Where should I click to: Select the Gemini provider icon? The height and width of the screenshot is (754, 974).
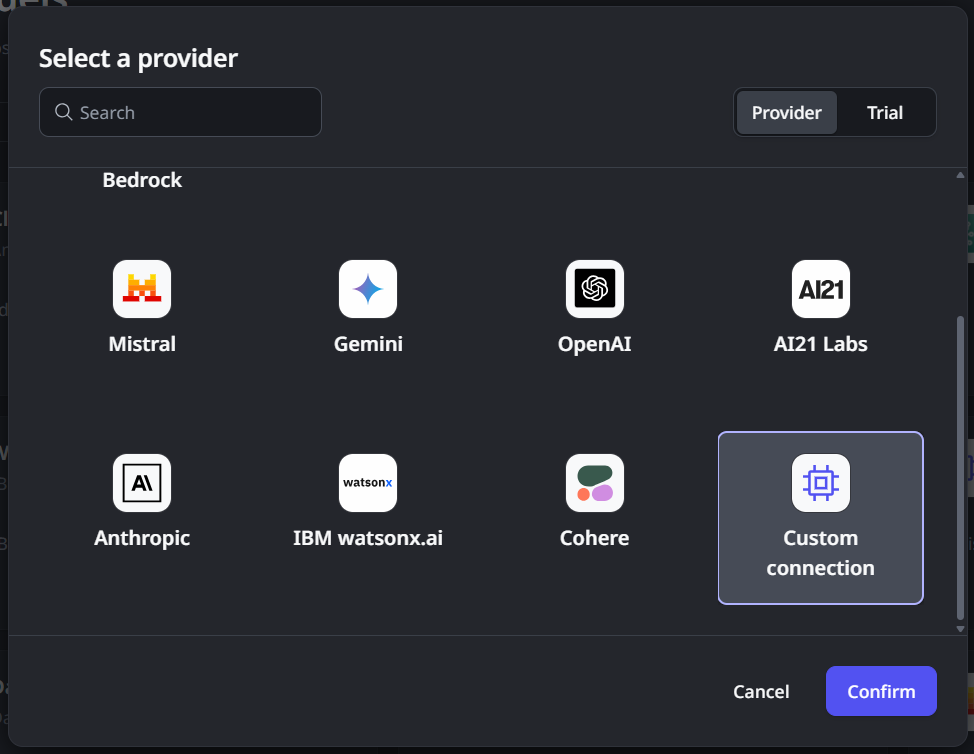pos(368,289)
